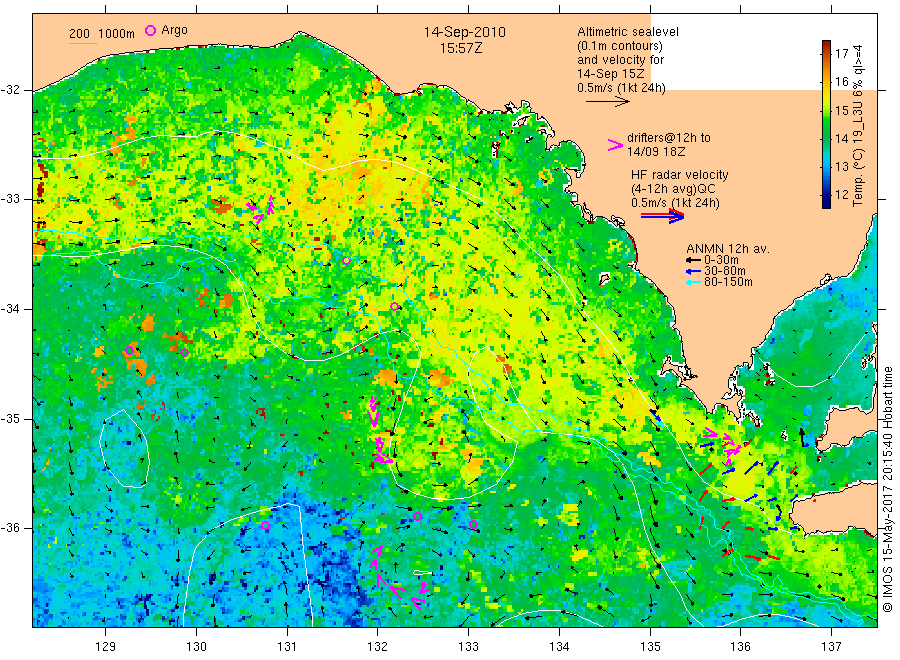Click the '137' longitude axis label
The width and height of the screenshot is (900, 660).
(831, 647)
